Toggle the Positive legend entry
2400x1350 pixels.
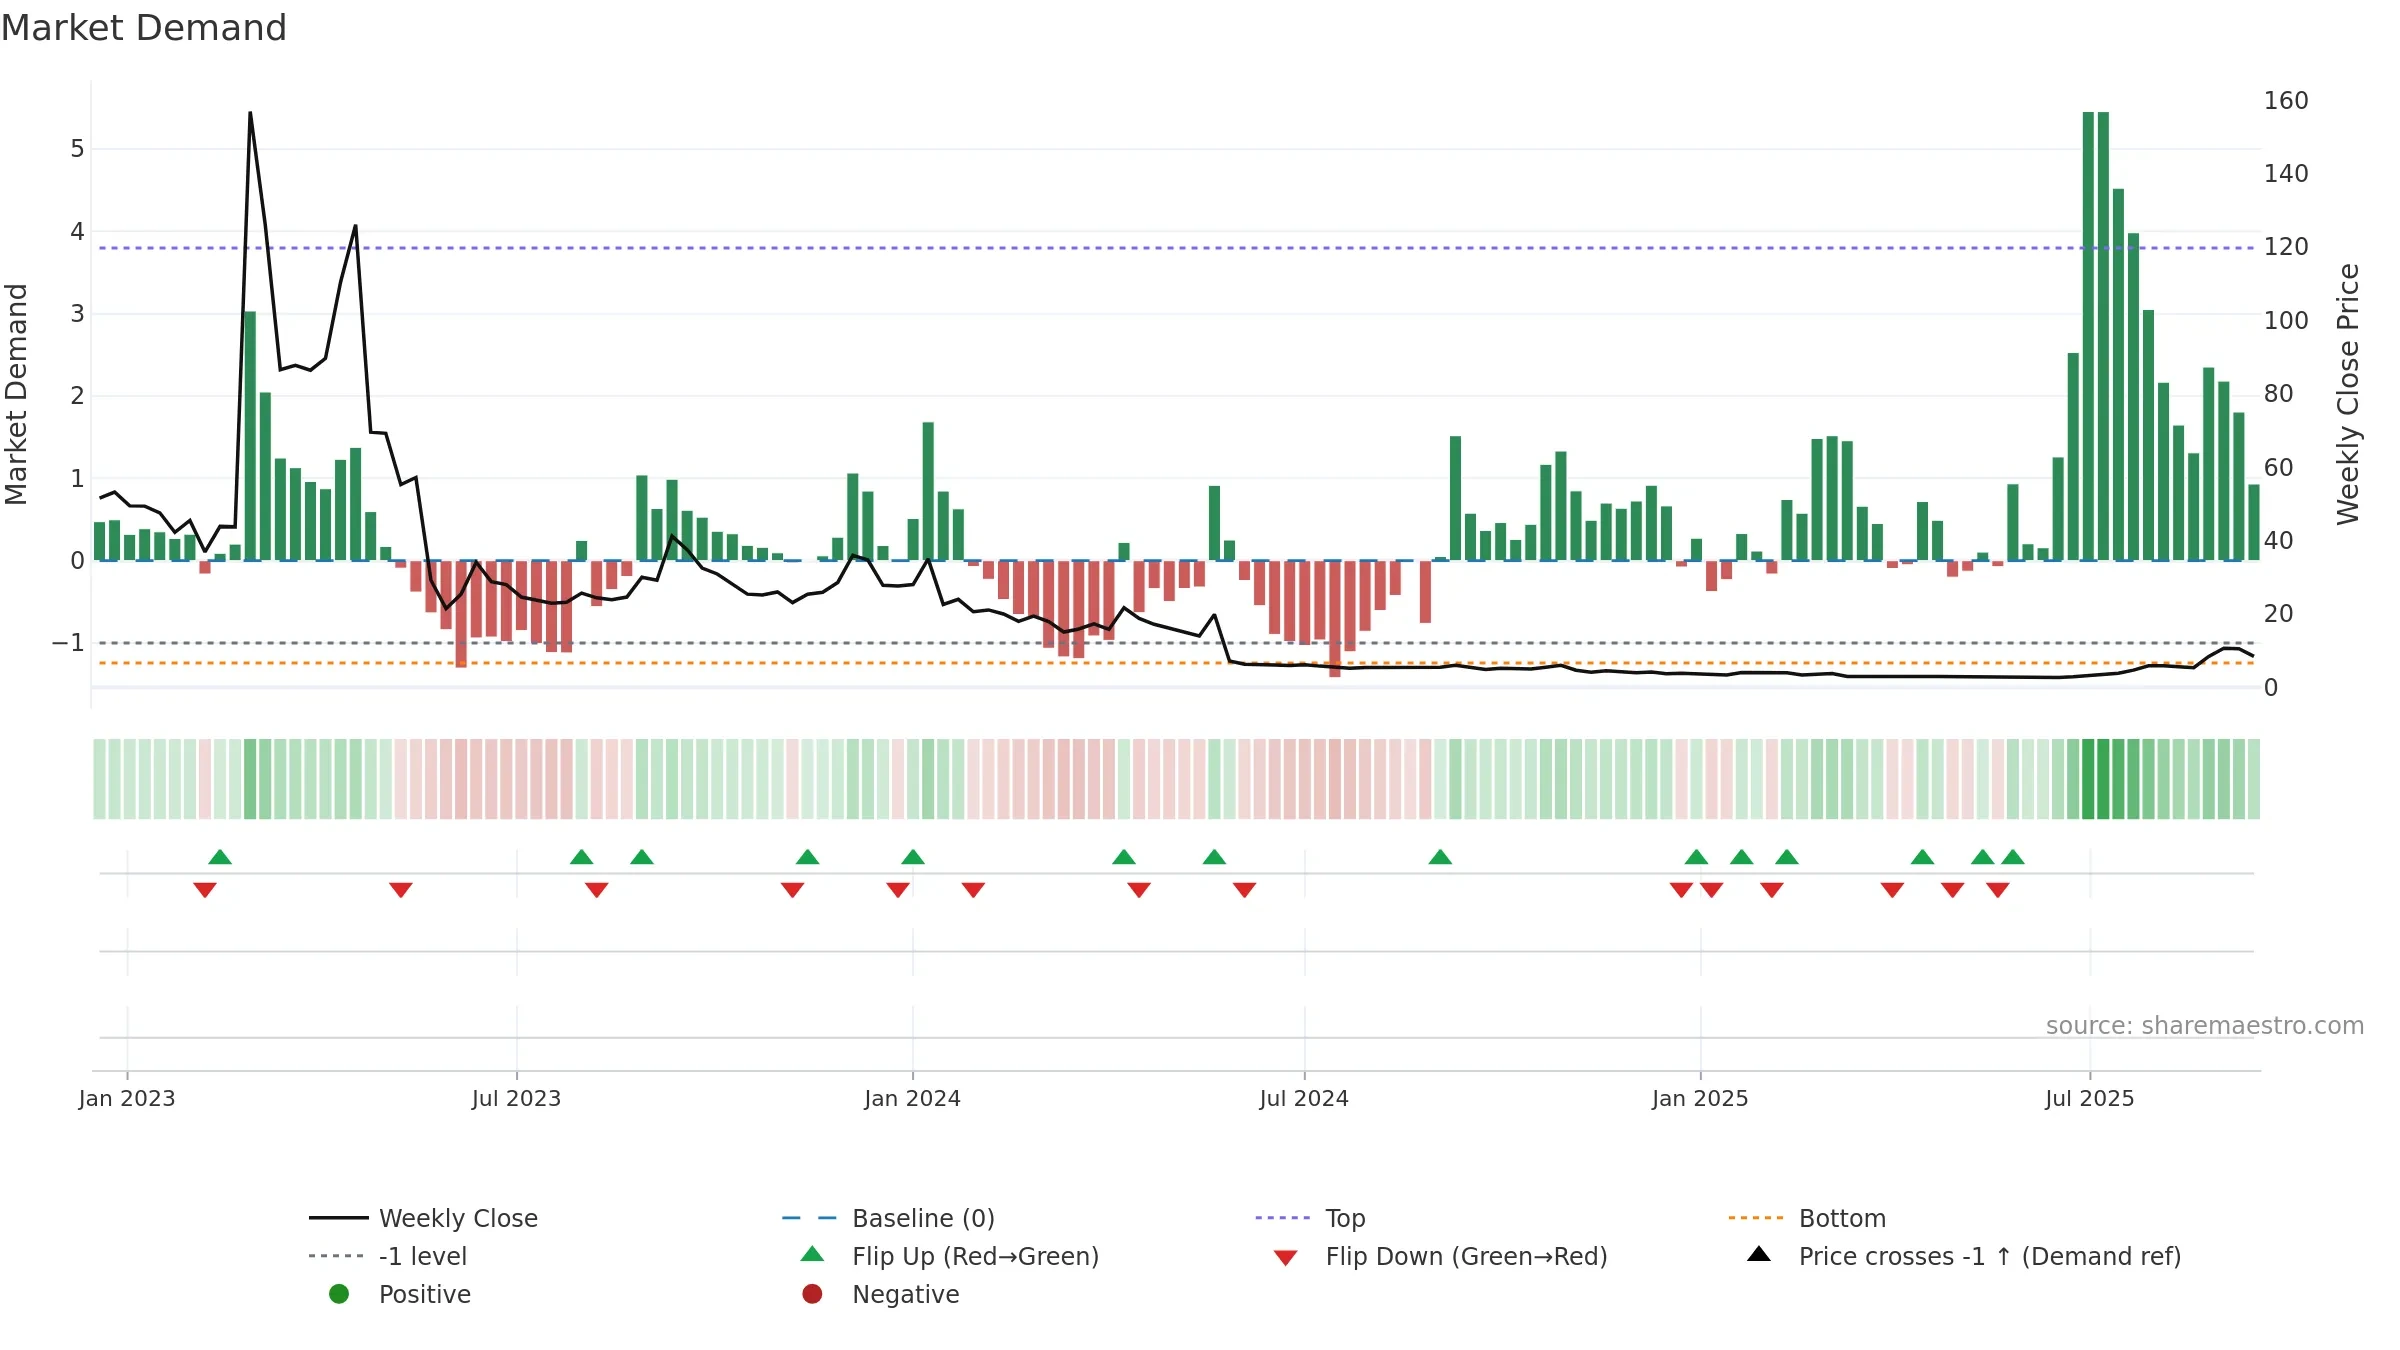(x=399, y=1294)
